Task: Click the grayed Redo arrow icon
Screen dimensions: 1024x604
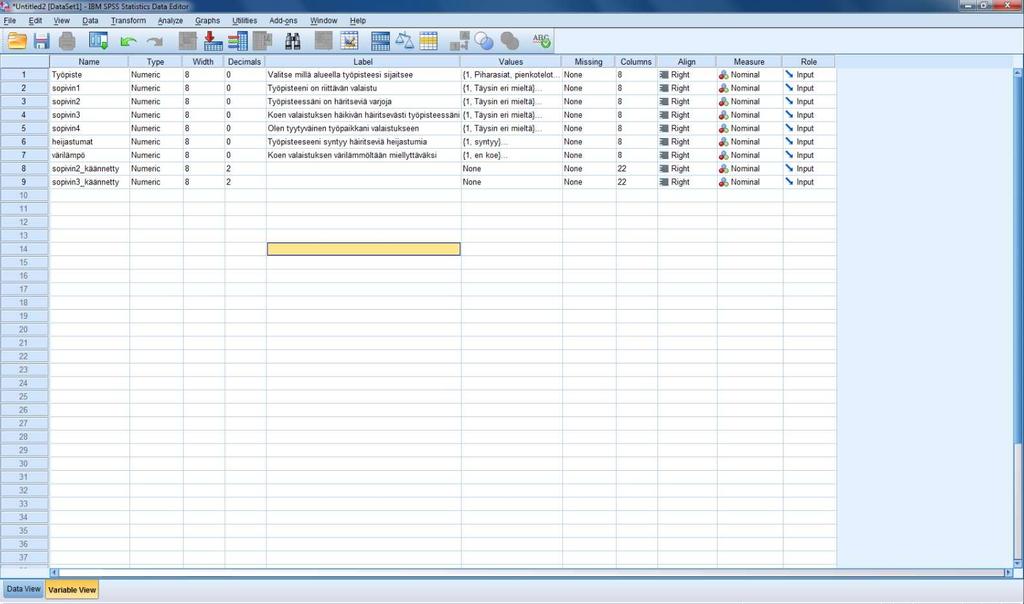Action: pos(154,42)
